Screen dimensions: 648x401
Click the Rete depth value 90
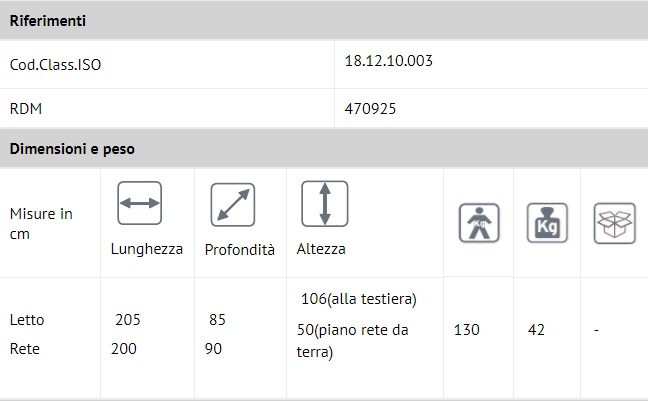(214, 348)
